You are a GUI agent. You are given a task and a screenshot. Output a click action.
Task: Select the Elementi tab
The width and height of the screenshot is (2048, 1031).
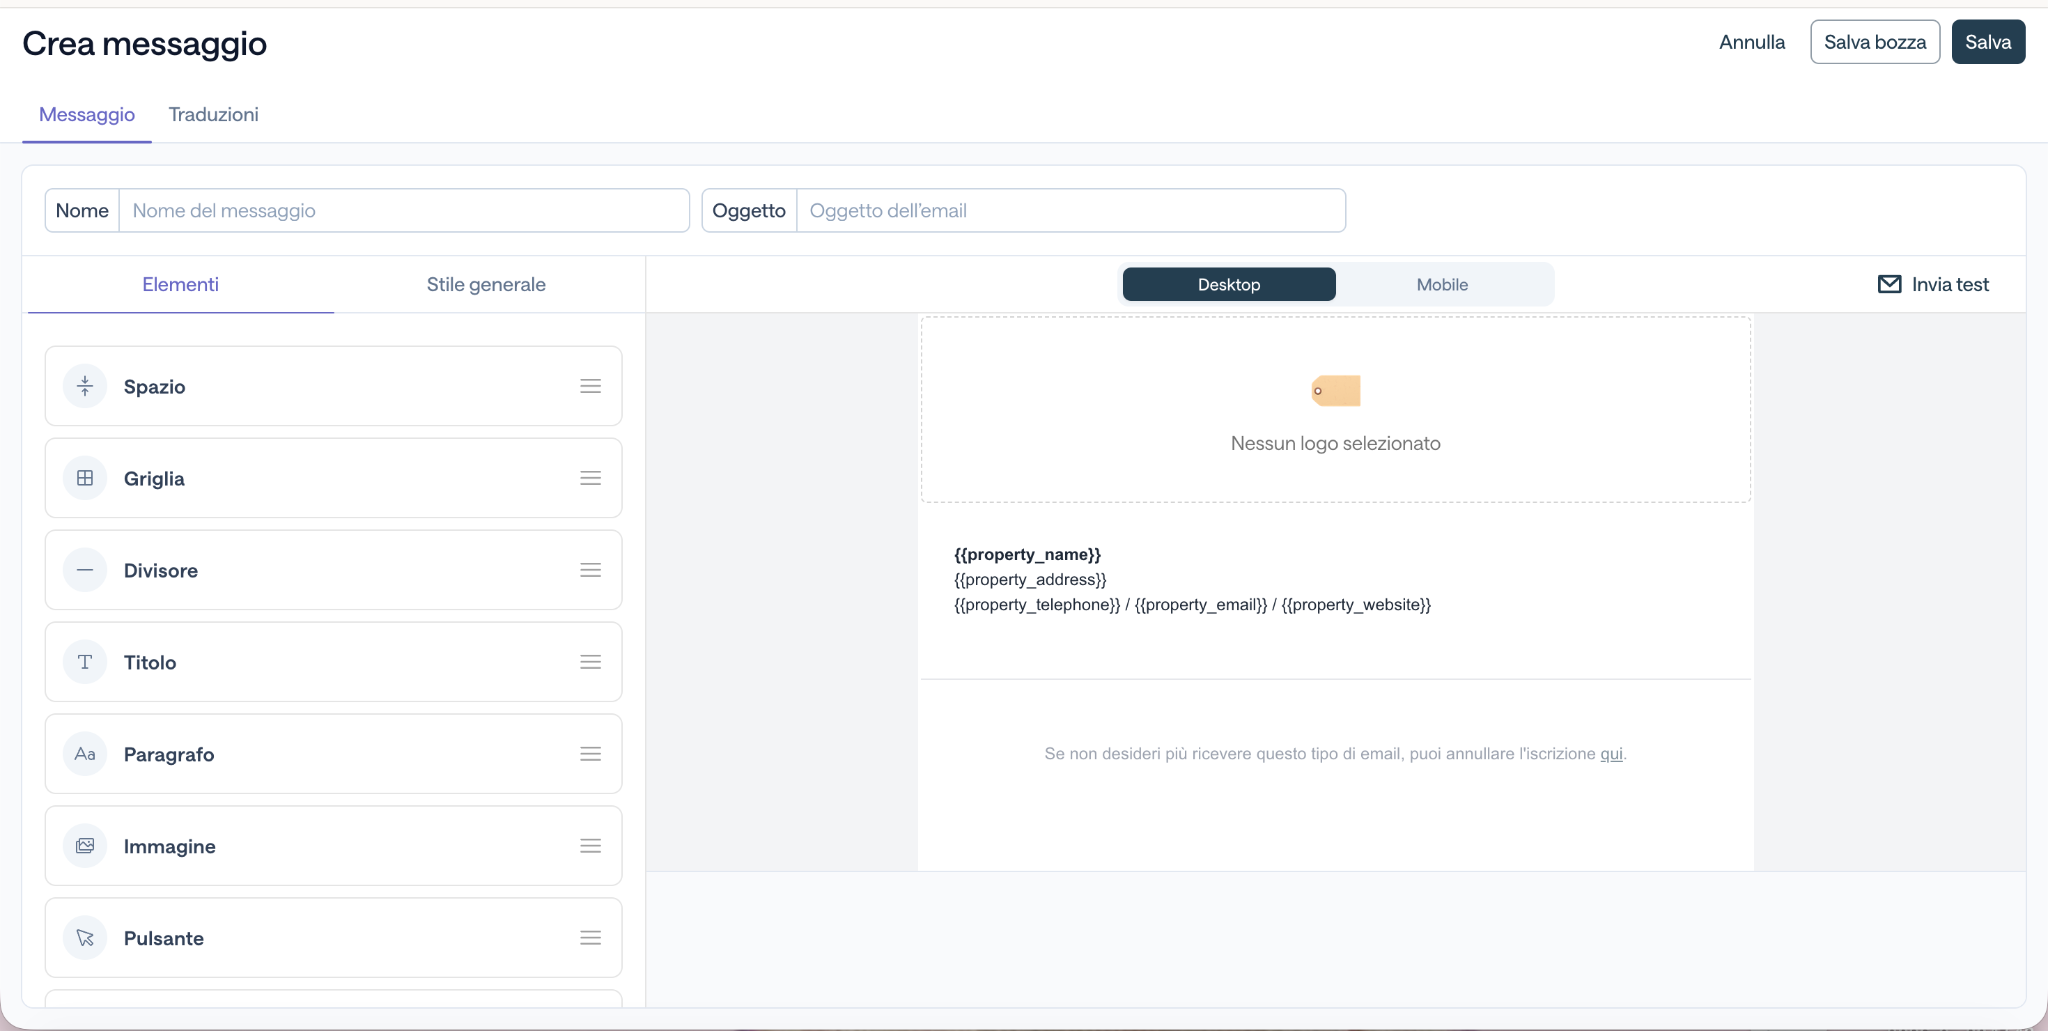pyautogui.click(x=180, y=284)
